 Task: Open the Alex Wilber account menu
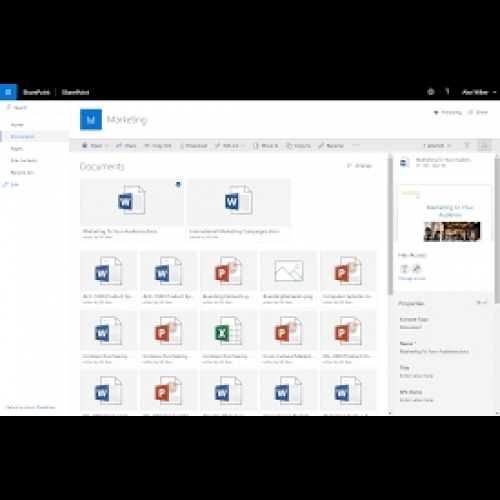(479, 92)
